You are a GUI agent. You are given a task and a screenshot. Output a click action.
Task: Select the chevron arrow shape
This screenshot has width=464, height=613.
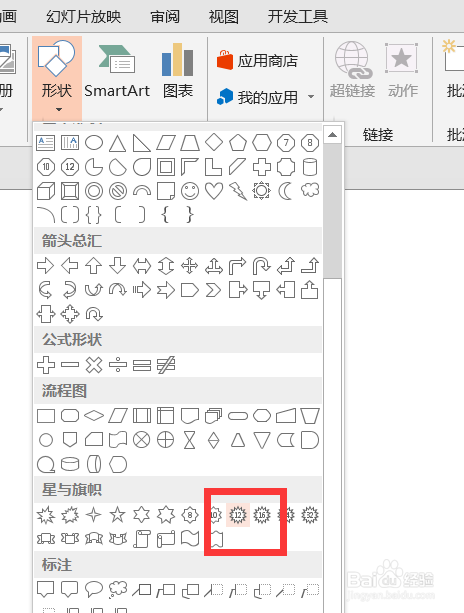pos(213,290)
